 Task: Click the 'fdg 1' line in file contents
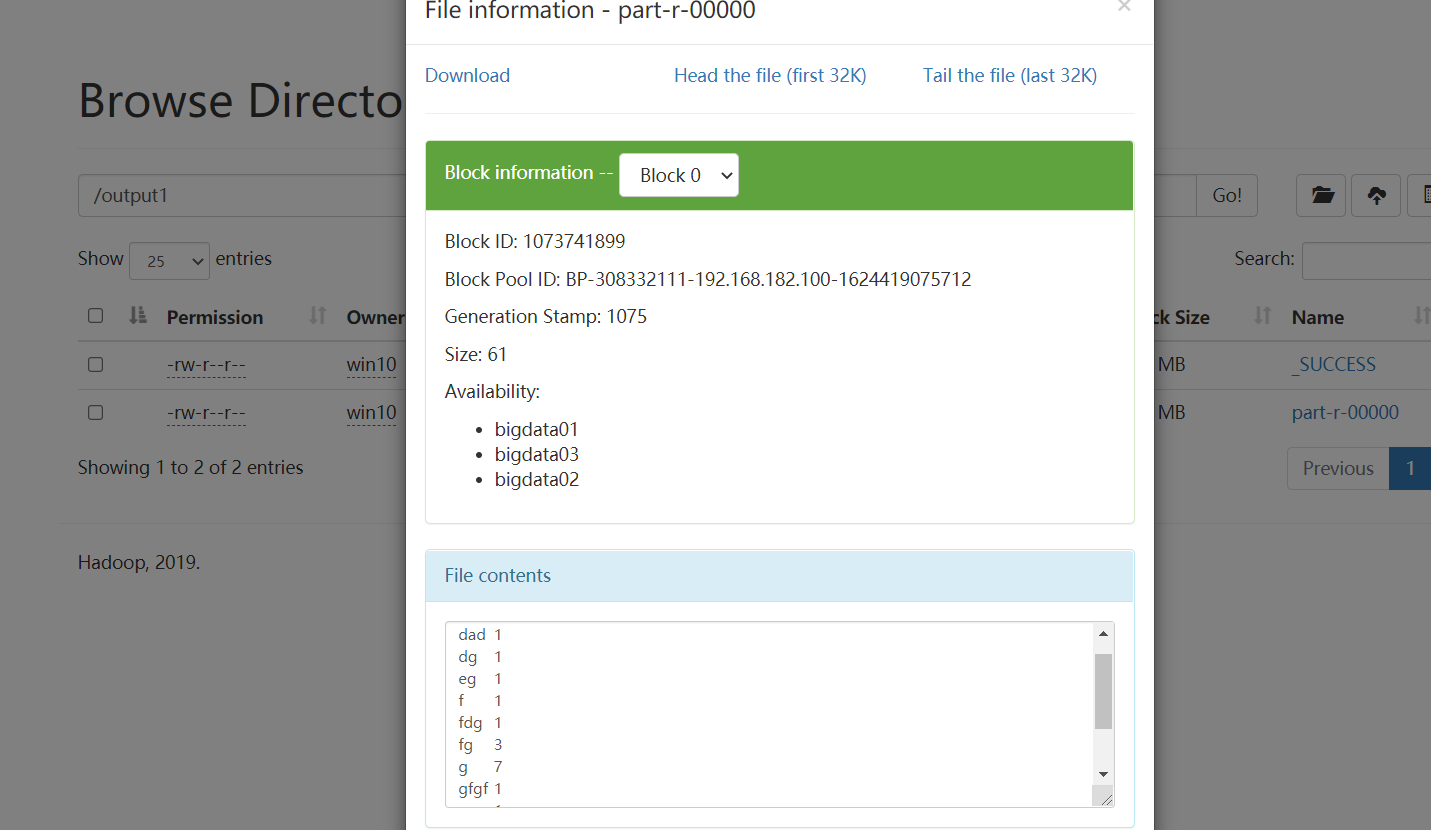pyautogui.click(x=480, y=723)
